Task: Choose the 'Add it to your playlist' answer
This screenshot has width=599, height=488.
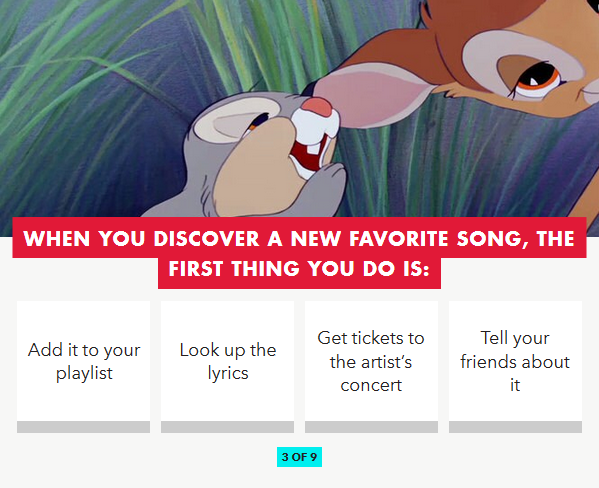Action: click(x=84, y=361)
